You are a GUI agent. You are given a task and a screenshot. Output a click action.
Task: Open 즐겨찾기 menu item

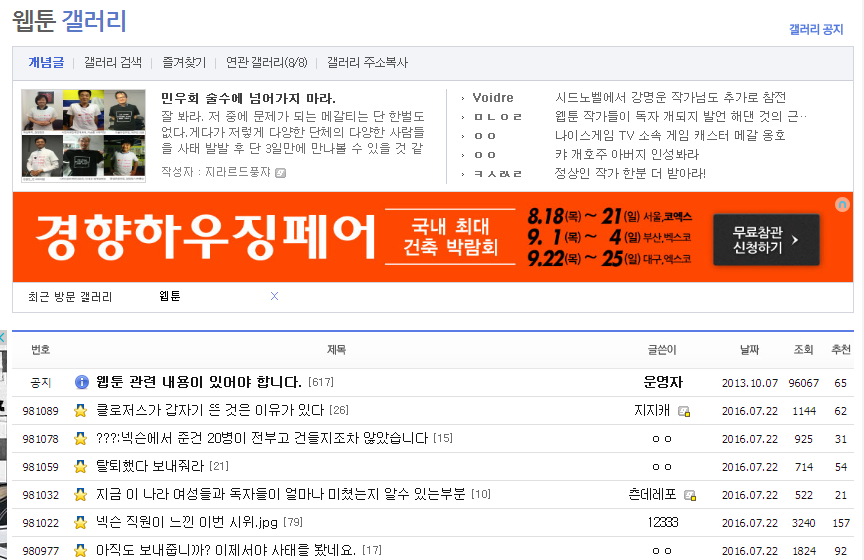click(x=184, y=63)
